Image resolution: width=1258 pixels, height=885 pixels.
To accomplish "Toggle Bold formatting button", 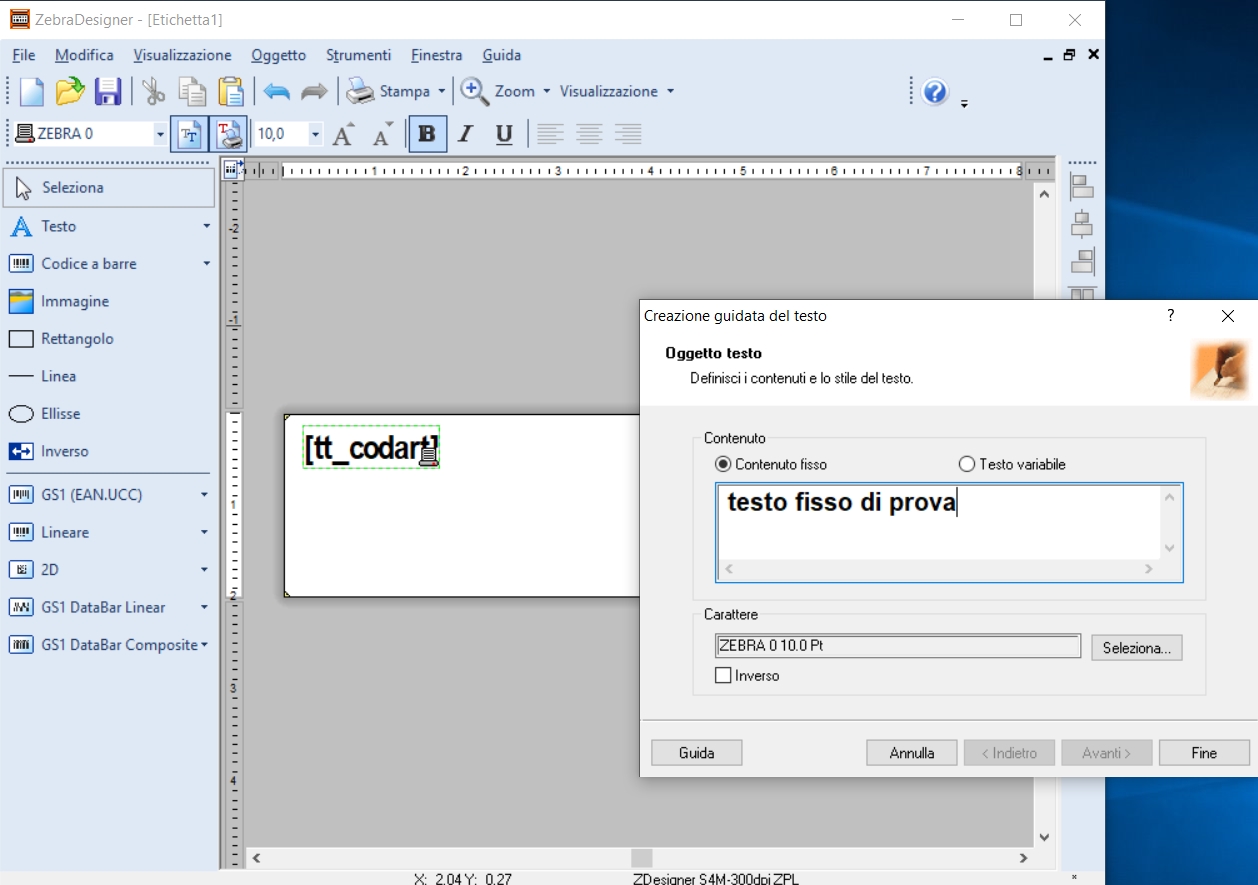I will coord(427,134).
